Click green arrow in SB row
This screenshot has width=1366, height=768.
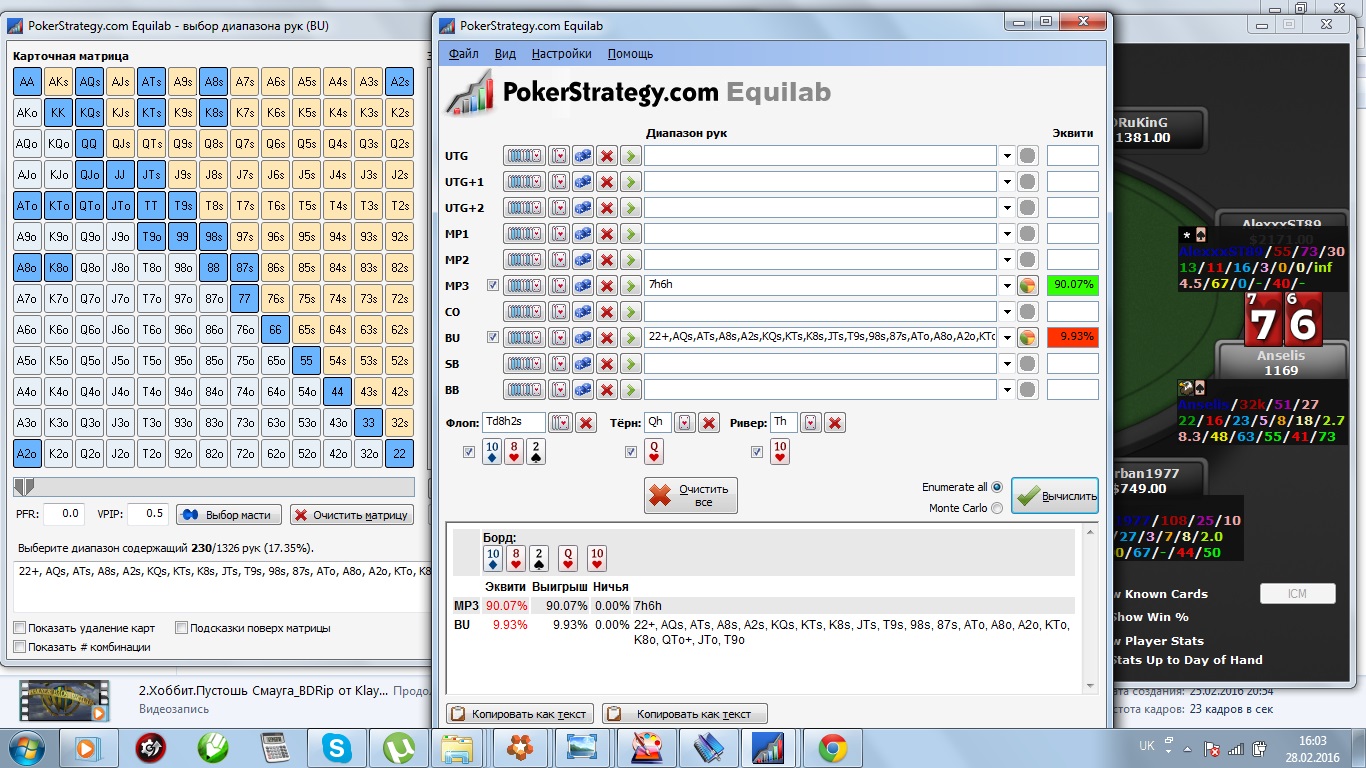630,363
